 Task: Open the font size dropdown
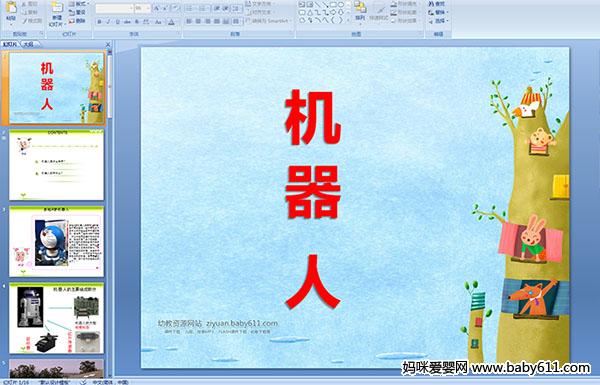pyautogui.click(x=142, y=8)
